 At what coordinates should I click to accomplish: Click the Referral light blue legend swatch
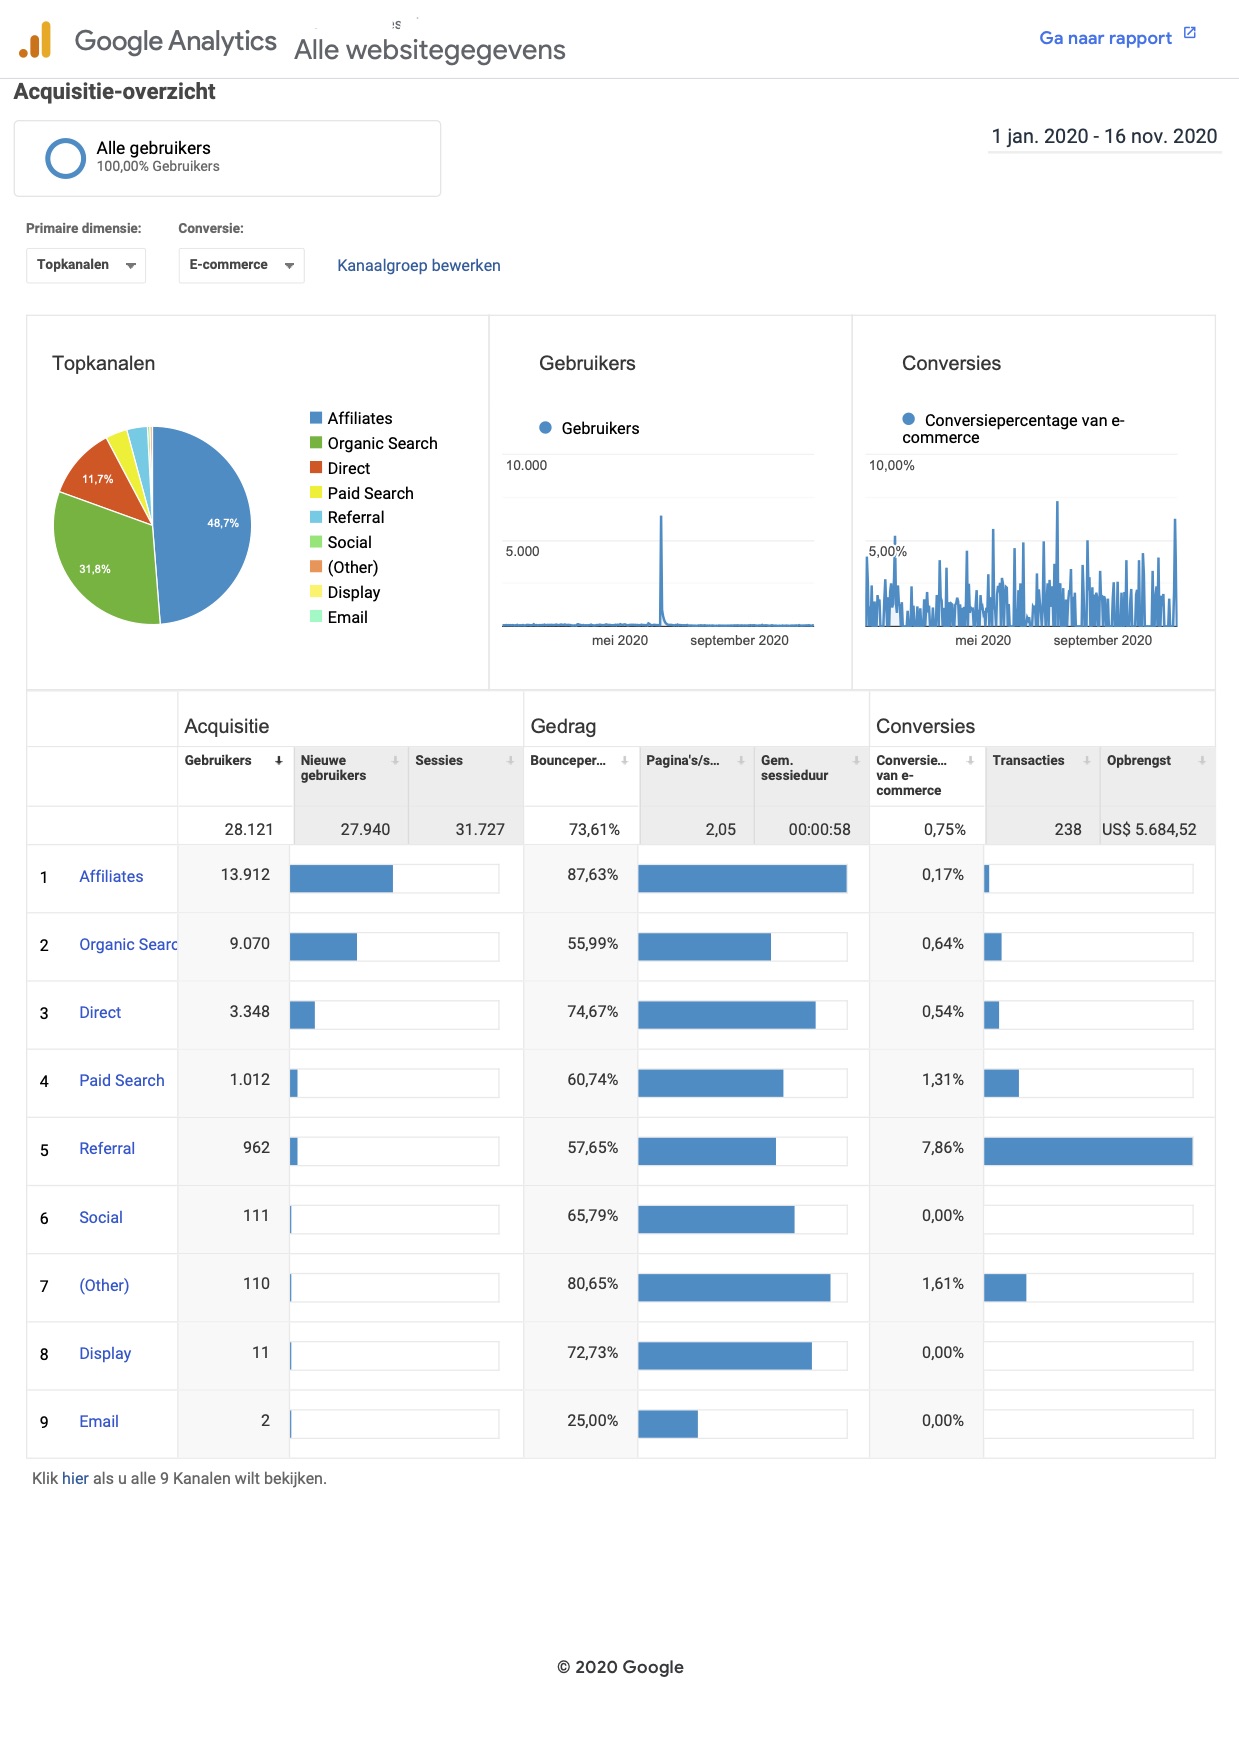click(316, 517)
